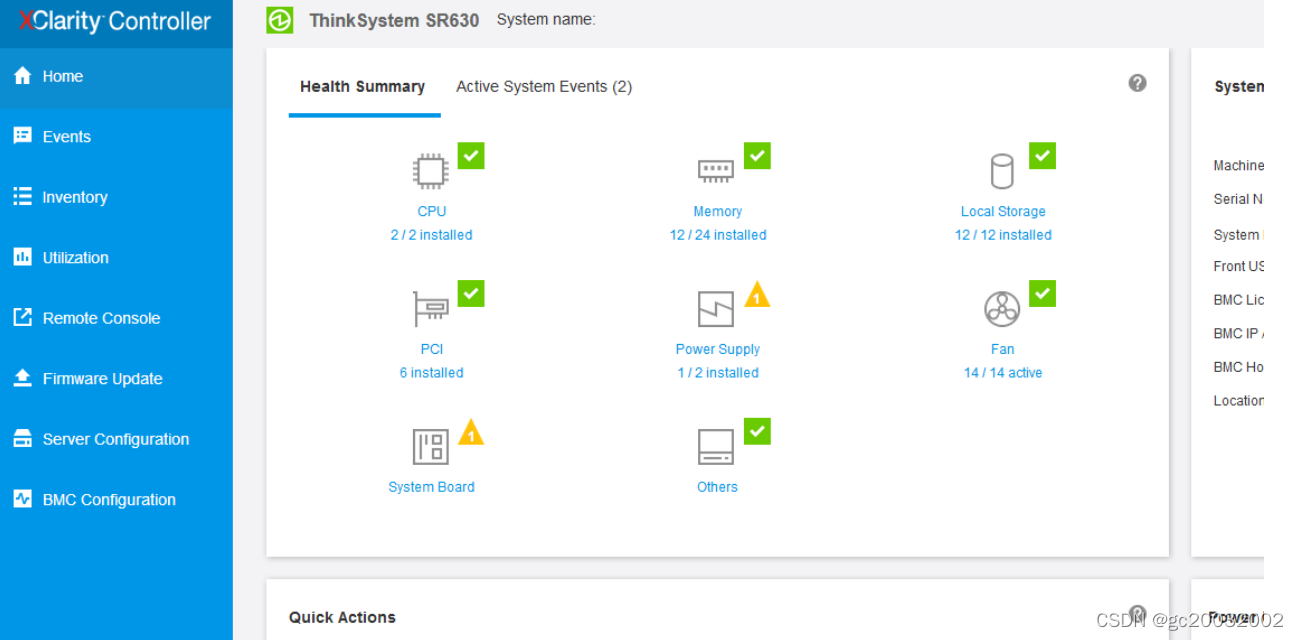Open help for Quick Actions panel

(x=1137, y=613)
